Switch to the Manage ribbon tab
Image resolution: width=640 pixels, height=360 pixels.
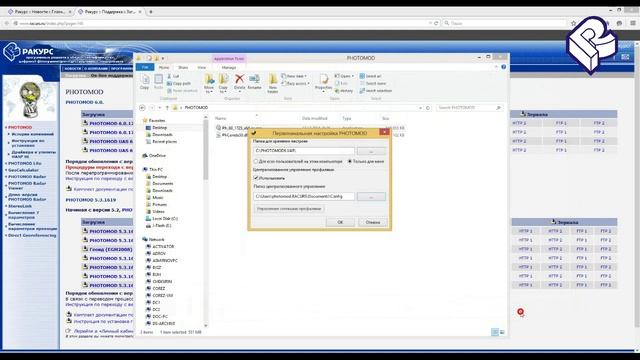(229, 67)
